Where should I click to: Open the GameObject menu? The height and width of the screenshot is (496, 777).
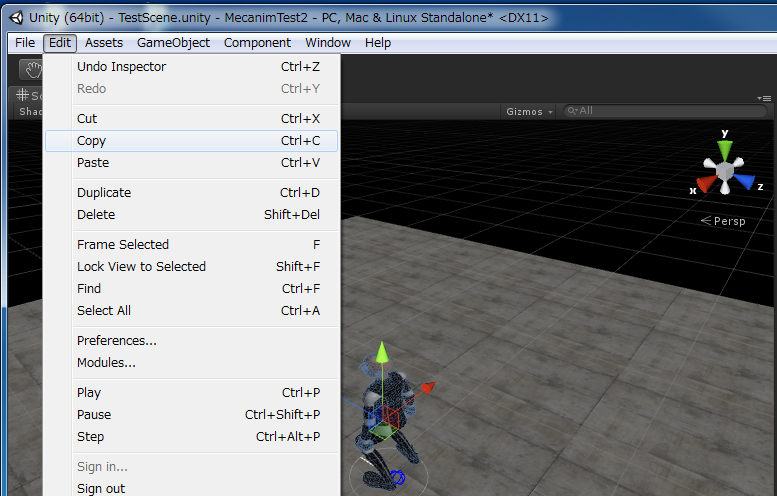[173, 43]
